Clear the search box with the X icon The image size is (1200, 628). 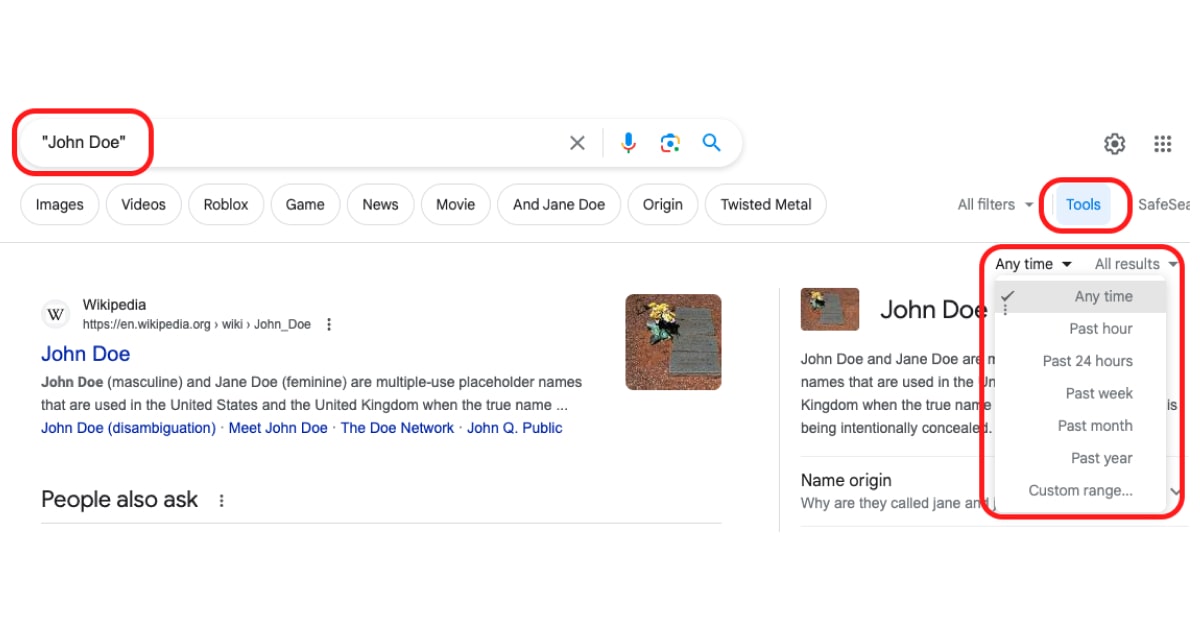[x=577, y=143]
